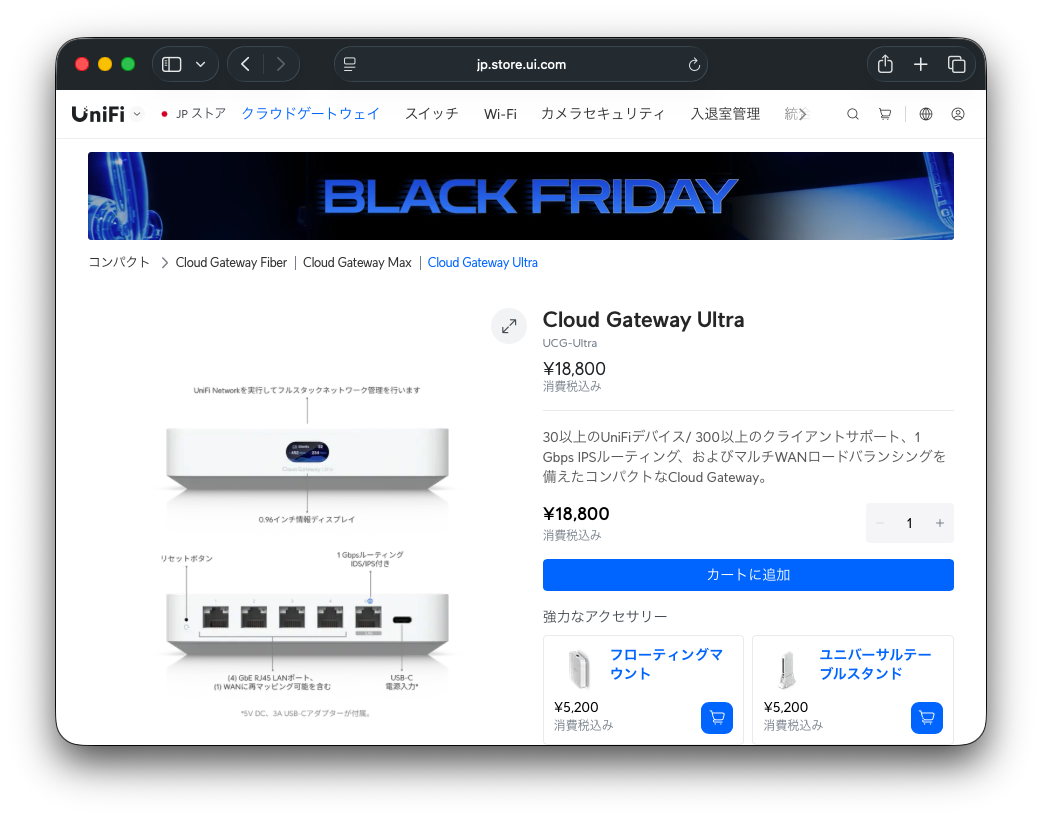The width and height of the screenshot is (1042, 819).
Task: Open the tab group dropdown arrow
Action: 201,64
